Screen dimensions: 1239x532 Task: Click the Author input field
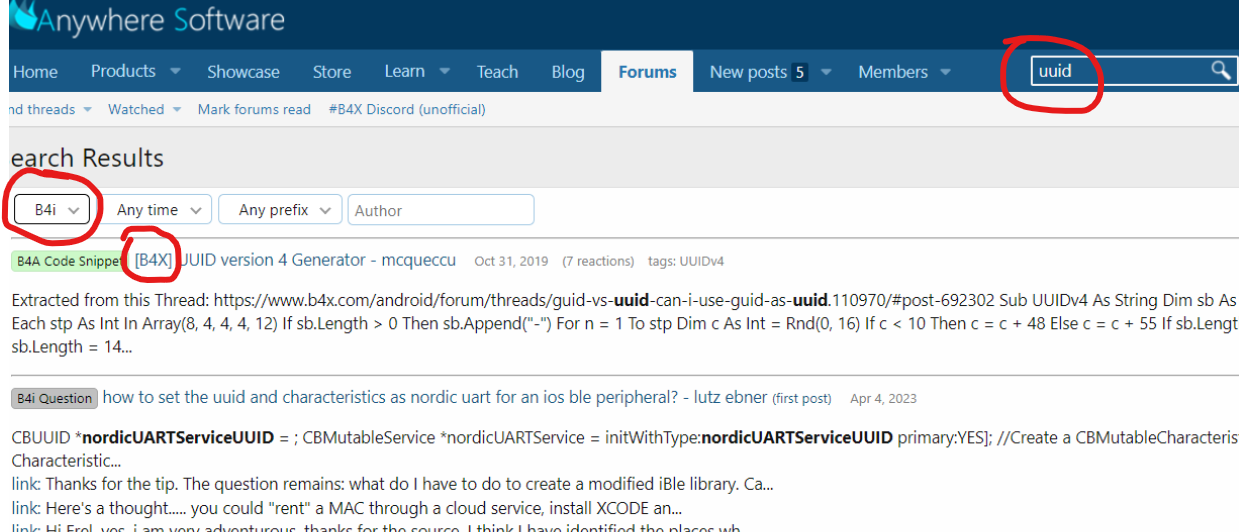click(x=441, y=210)
